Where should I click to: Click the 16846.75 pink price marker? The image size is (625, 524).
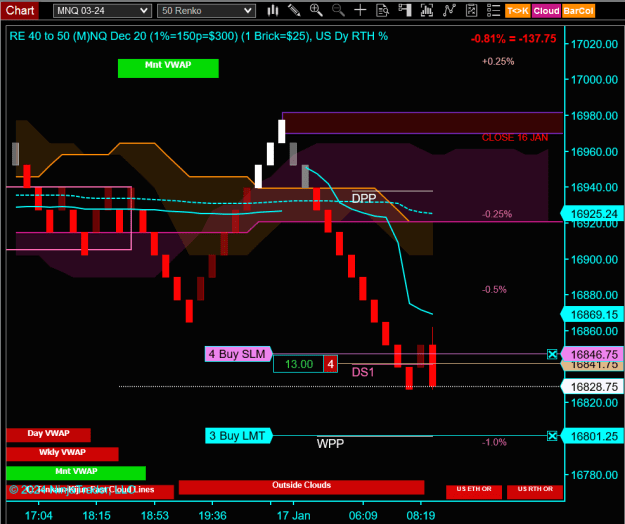592,354
